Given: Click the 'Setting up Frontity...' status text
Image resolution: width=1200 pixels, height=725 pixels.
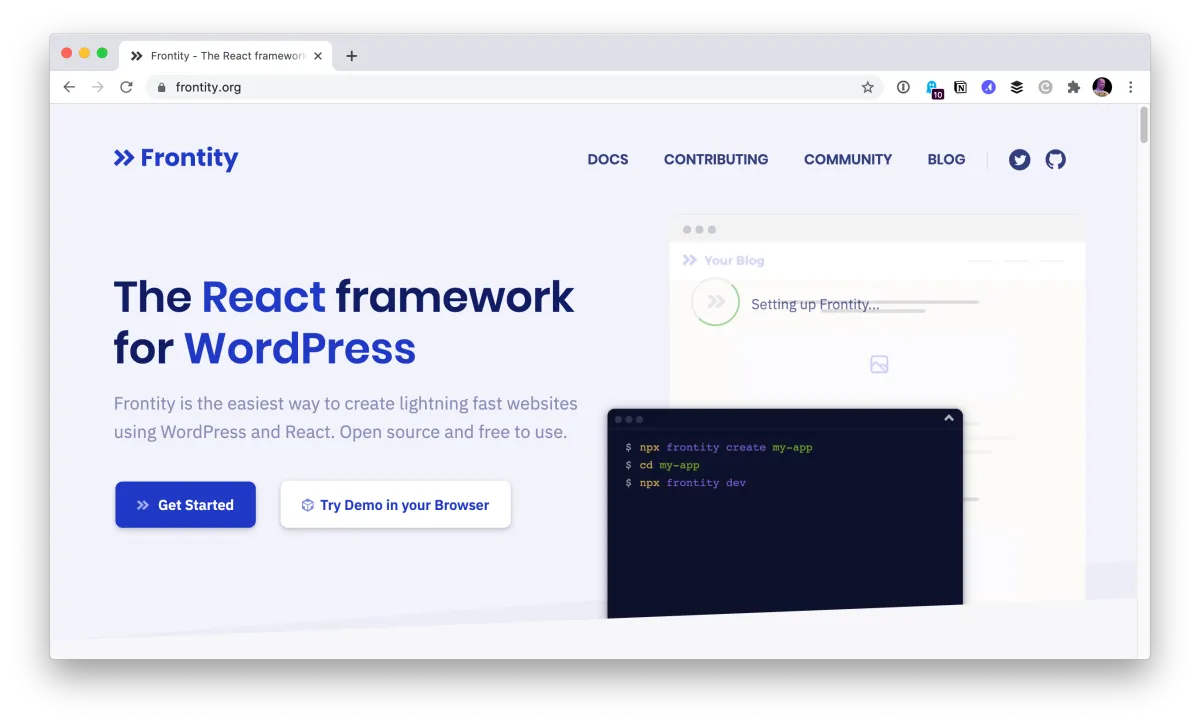Looking at the screenshot, I should tap(815, 304).
